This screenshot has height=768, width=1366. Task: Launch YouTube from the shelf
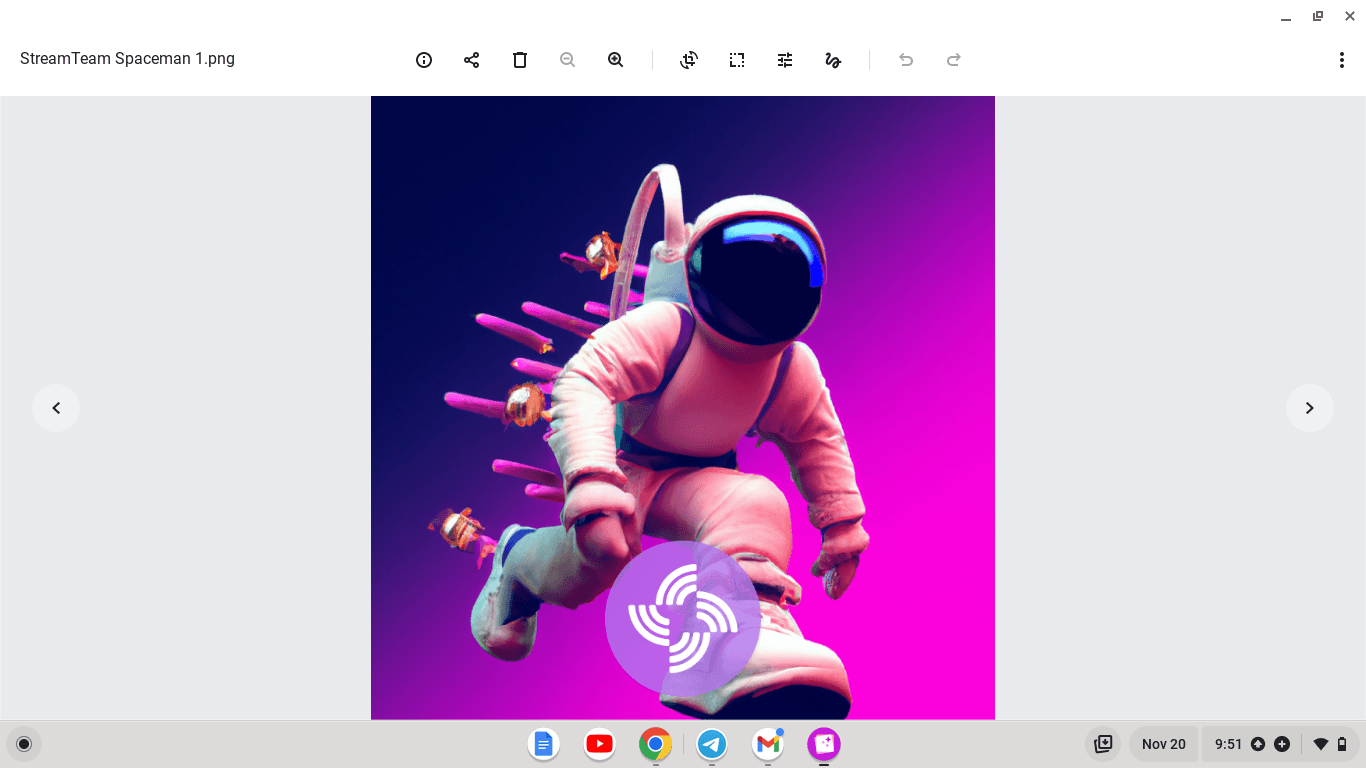(600, 744)
